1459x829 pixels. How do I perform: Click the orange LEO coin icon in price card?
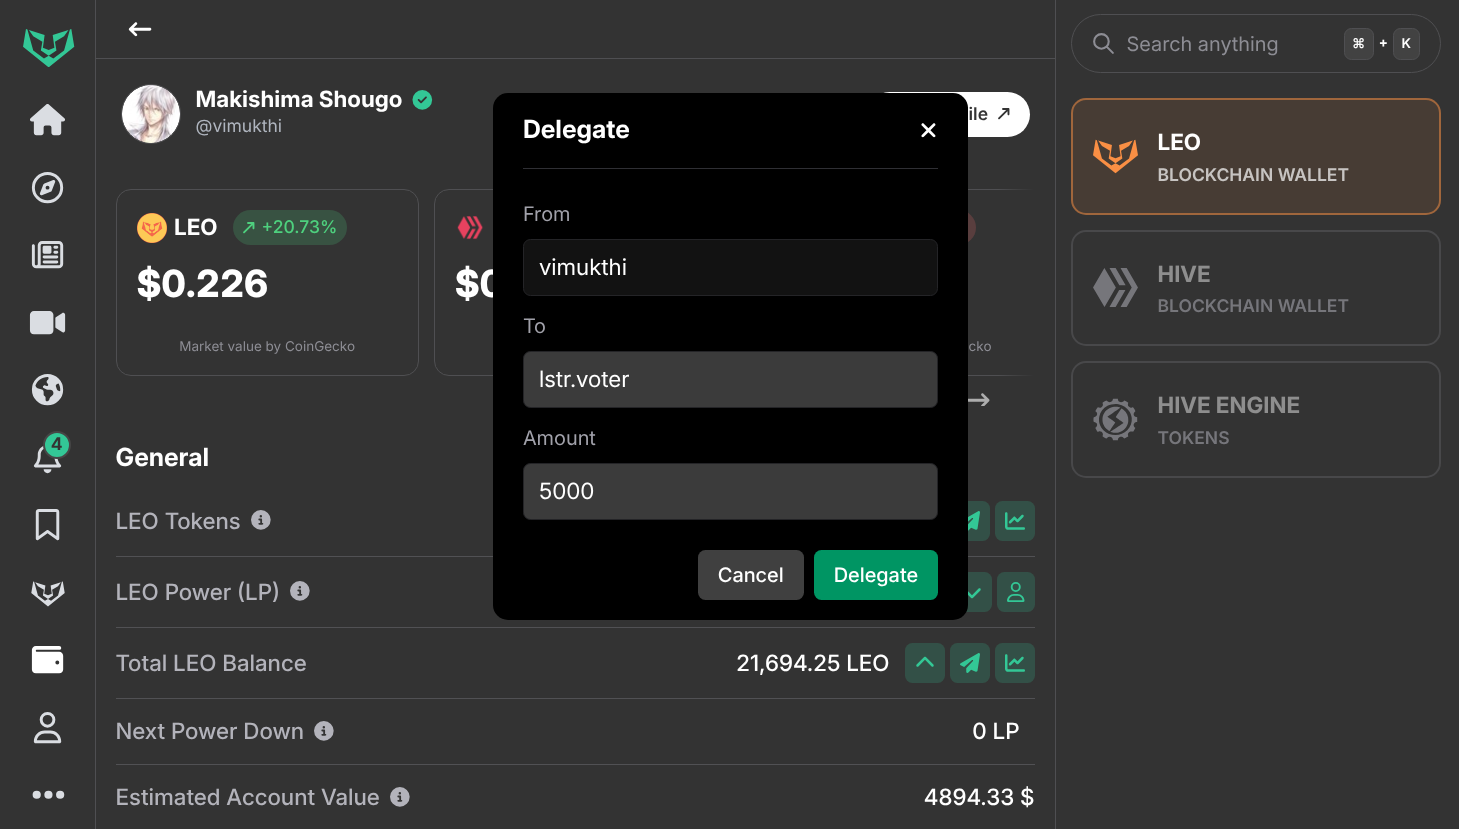(151, 228)
